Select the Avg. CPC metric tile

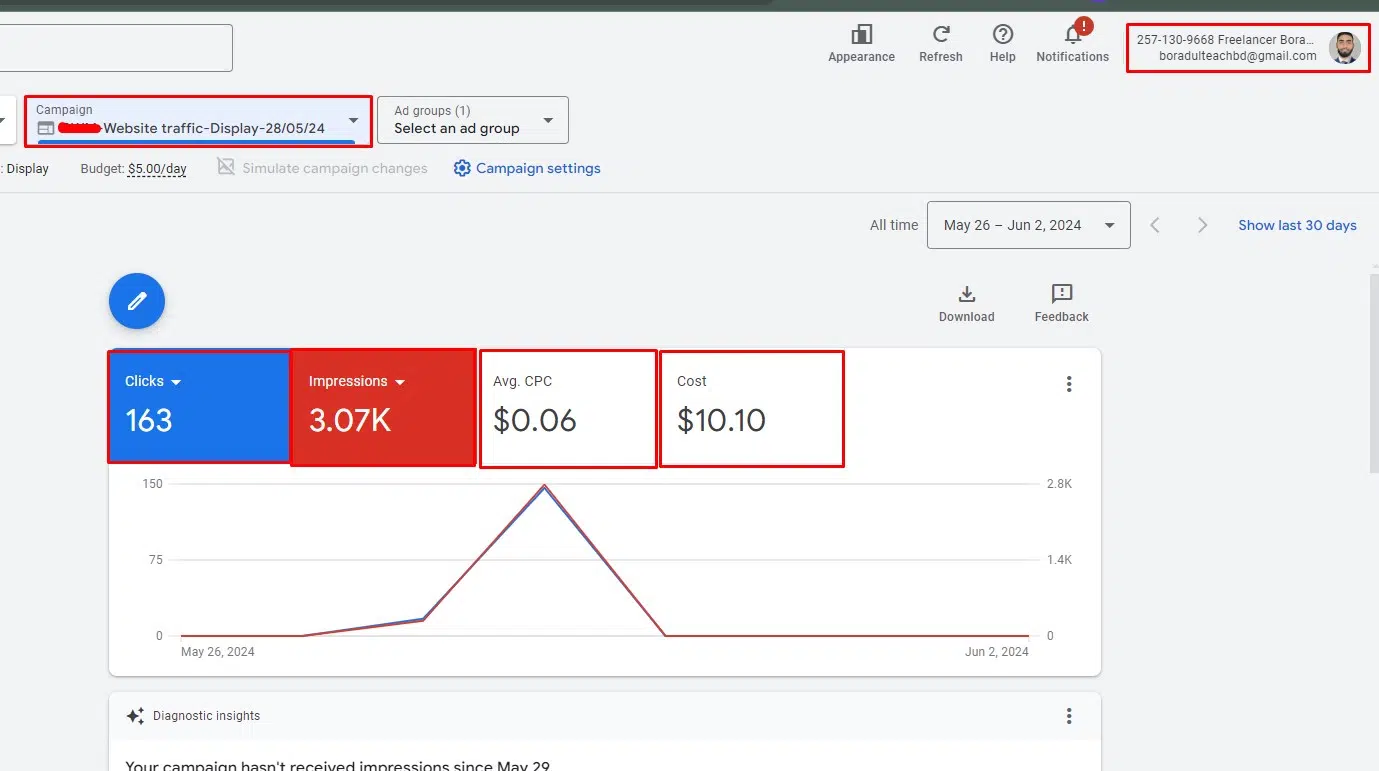567,406
